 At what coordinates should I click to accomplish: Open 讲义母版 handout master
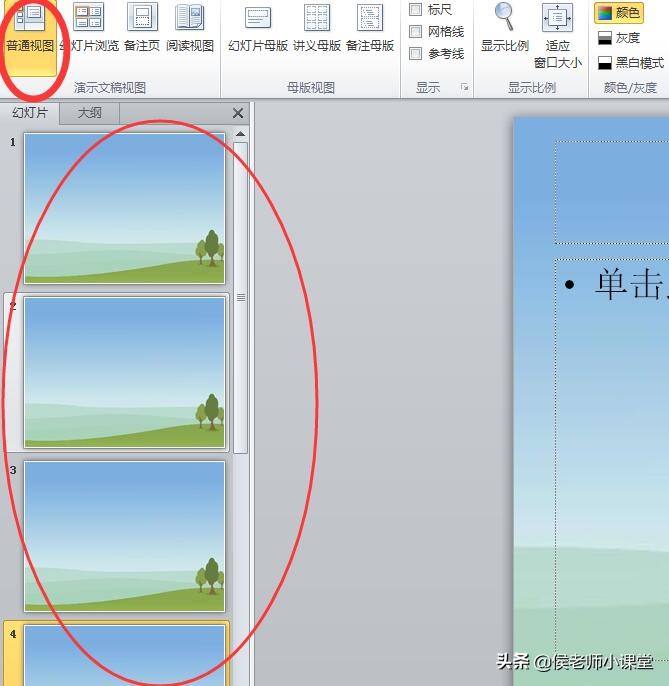[x=317, y=28]
